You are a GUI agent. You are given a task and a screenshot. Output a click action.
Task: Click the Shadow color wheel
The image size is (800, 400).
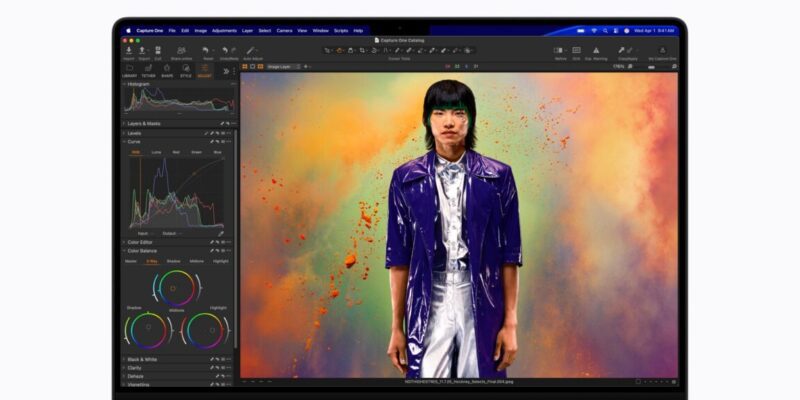click(148, 331)
